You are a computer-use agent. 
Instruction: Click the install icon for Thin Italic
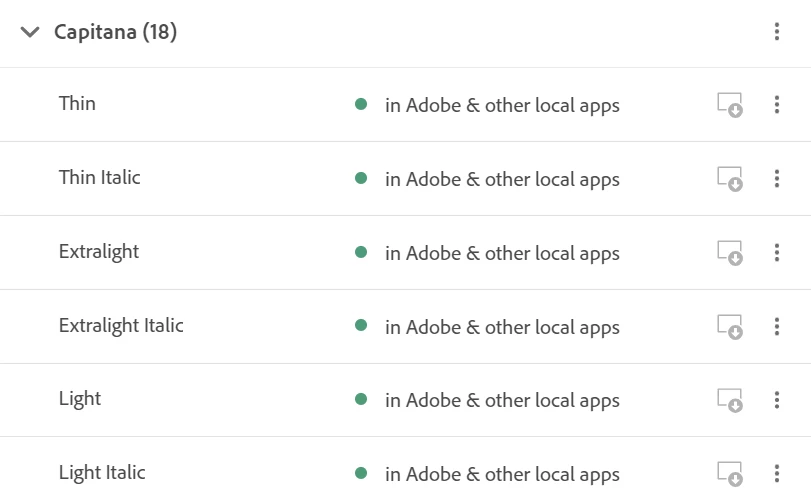(730, 179)
